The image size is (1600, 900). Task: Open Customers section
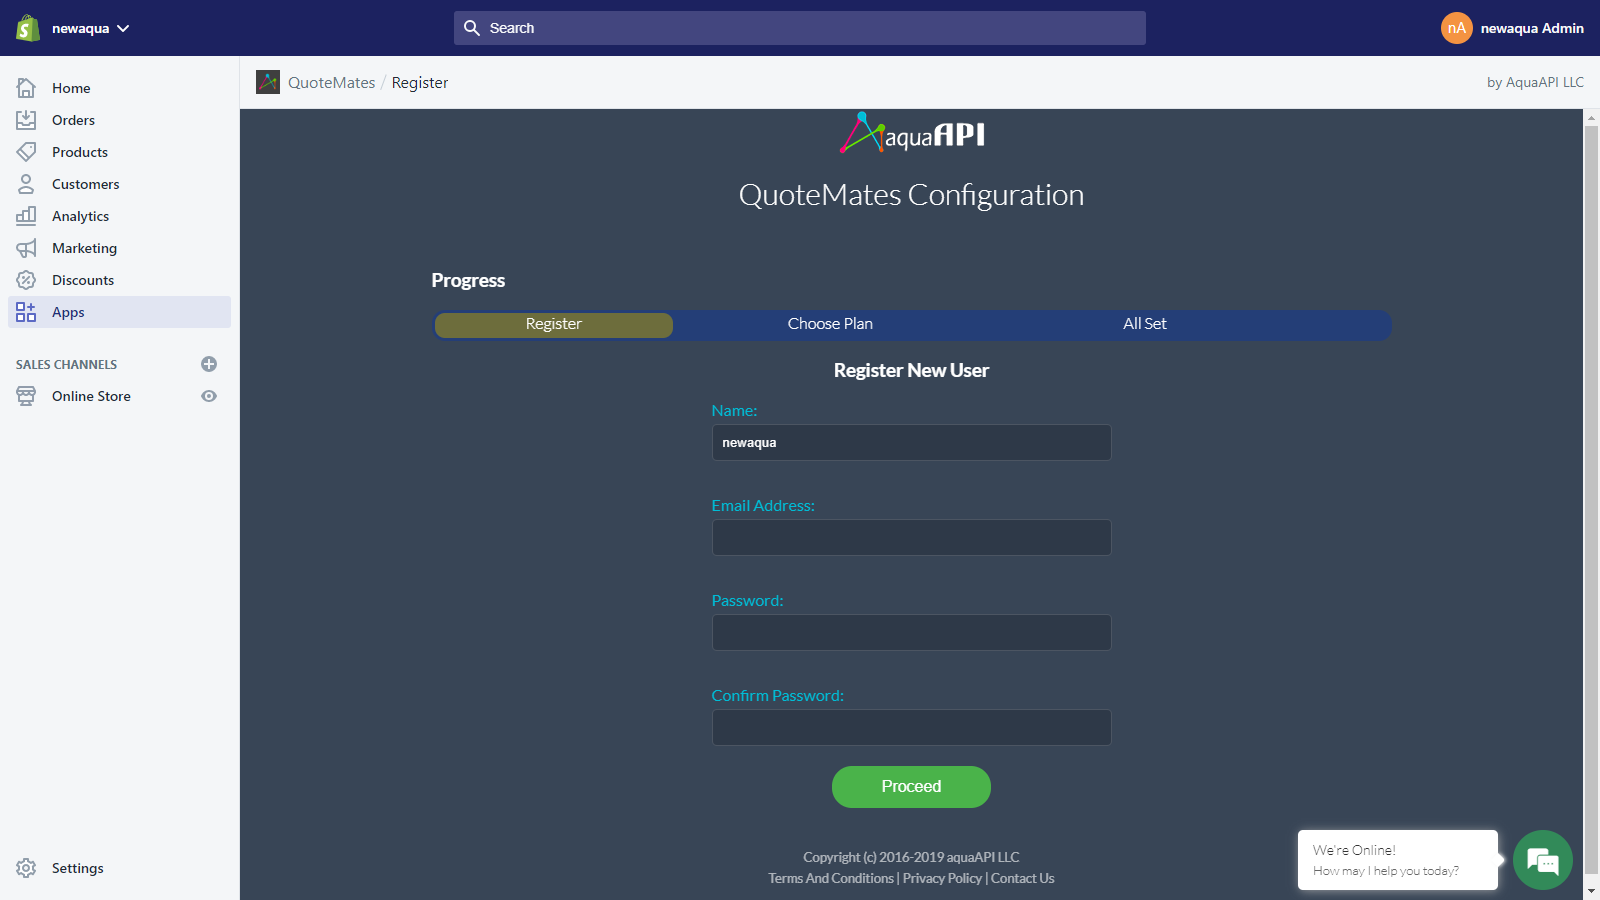click(x=85, y=184)
